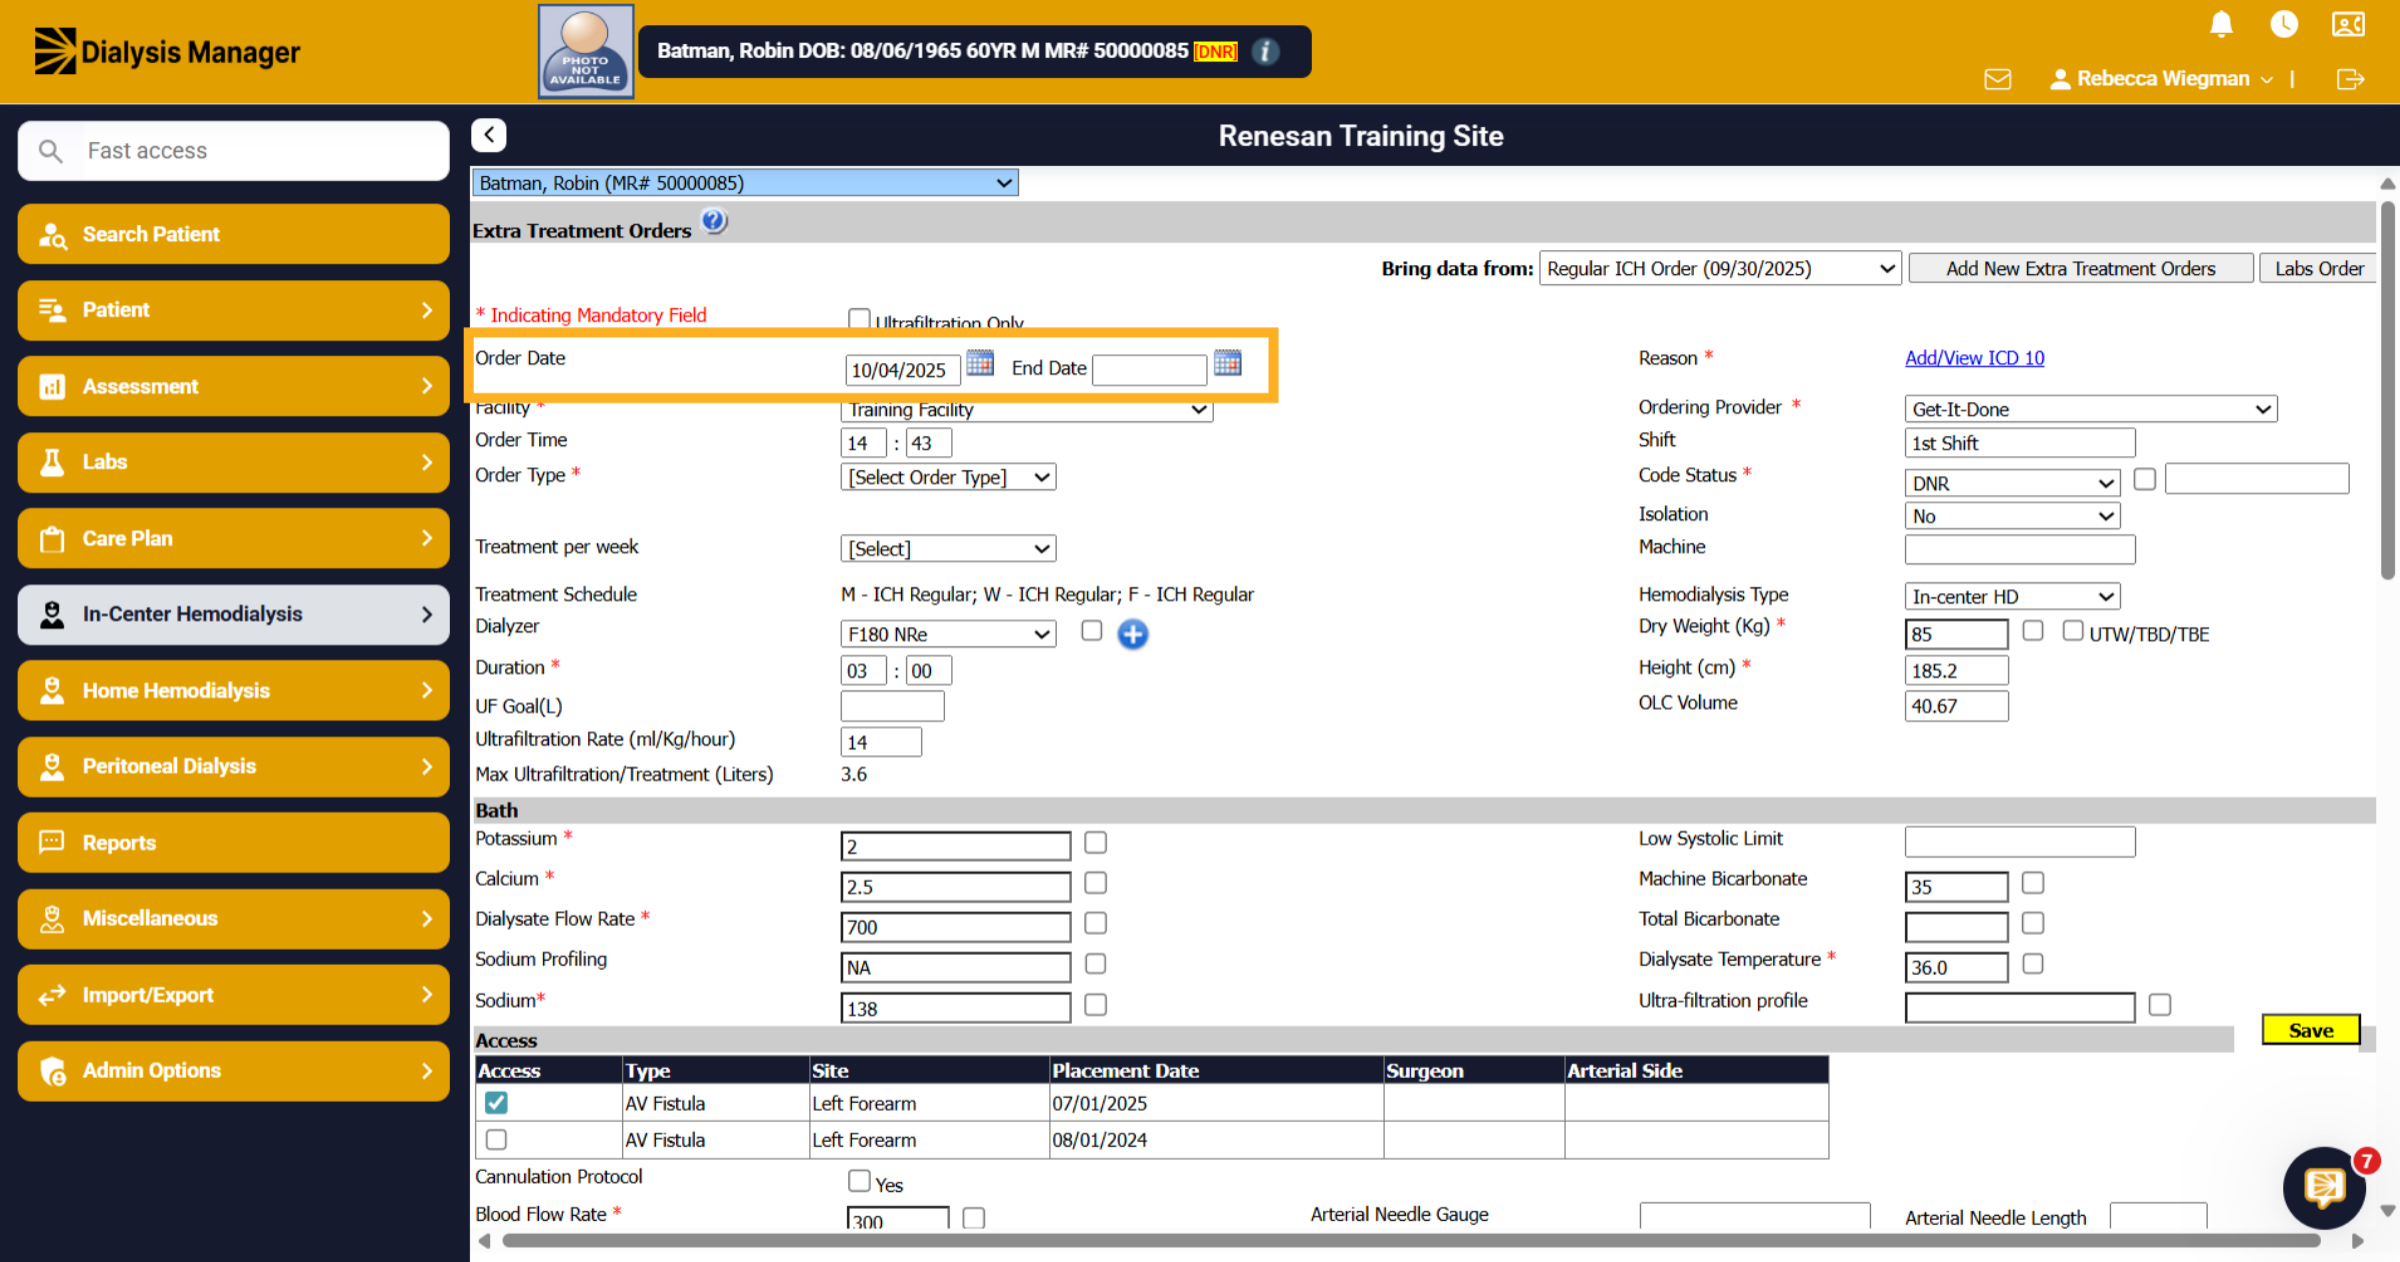Tick the UTW/TBD/TBE checkbox

coord(2072,631)
